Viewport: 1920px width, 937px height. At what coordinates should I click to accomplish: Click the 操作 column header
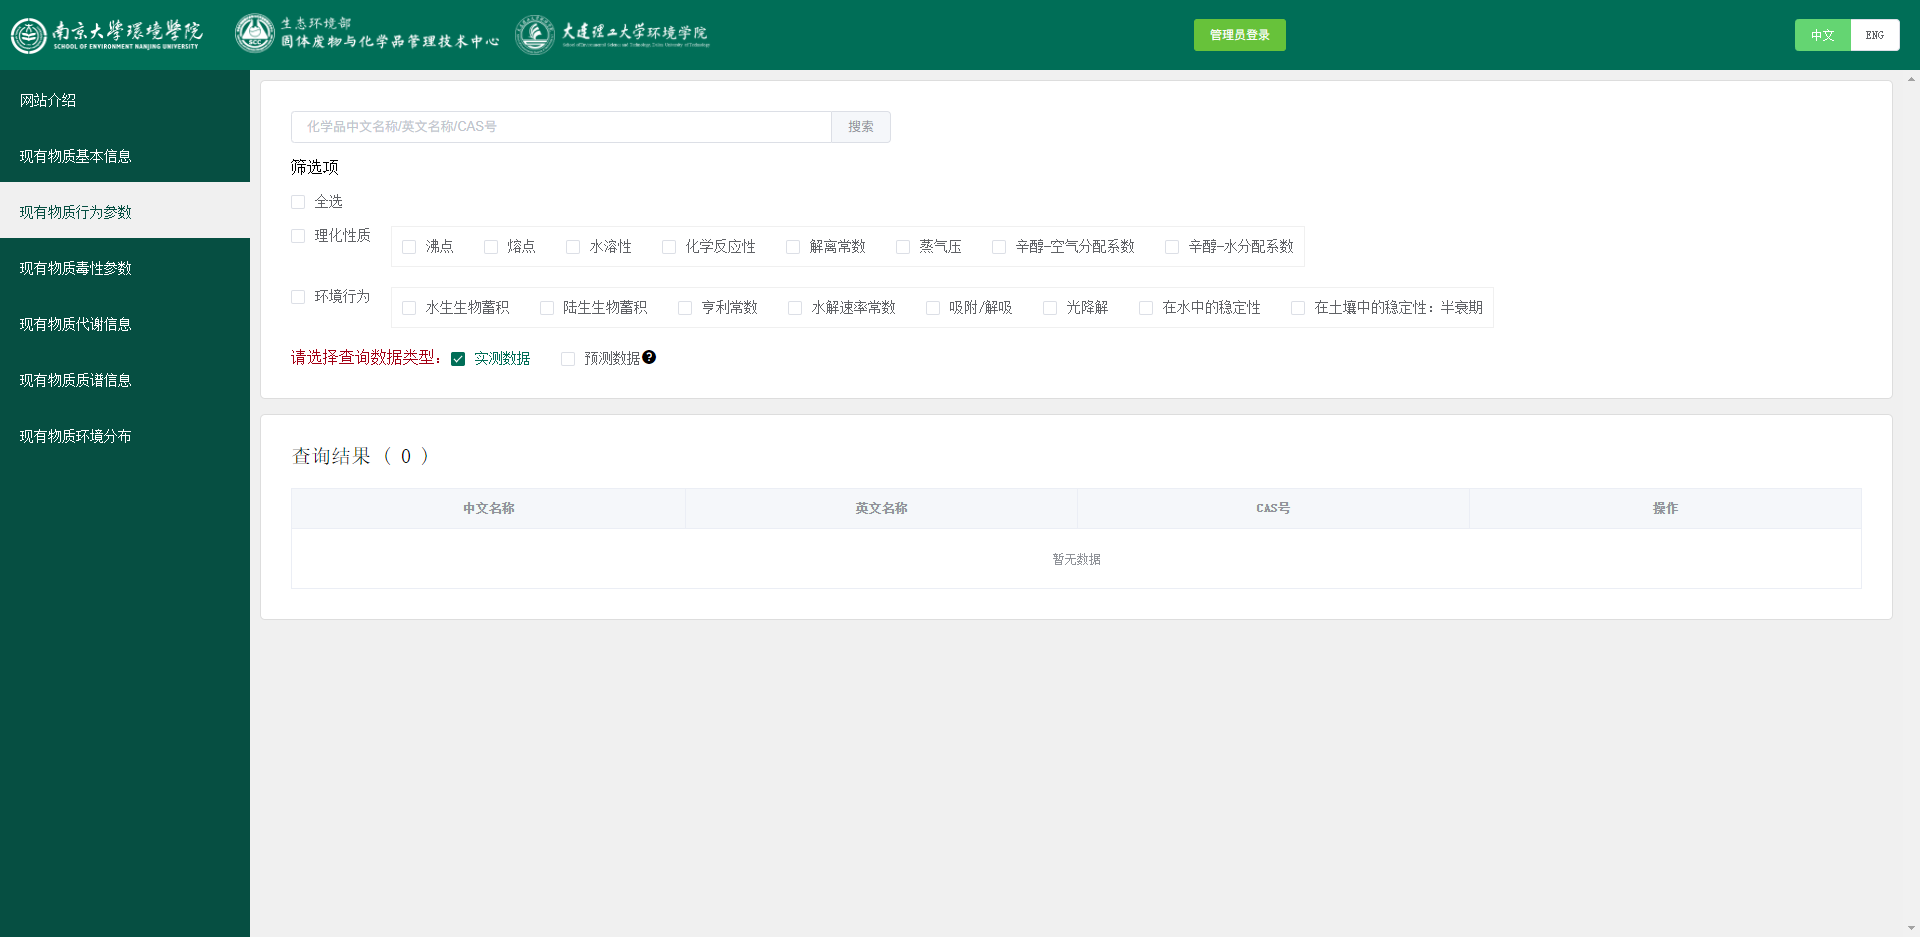(1665, 508)
